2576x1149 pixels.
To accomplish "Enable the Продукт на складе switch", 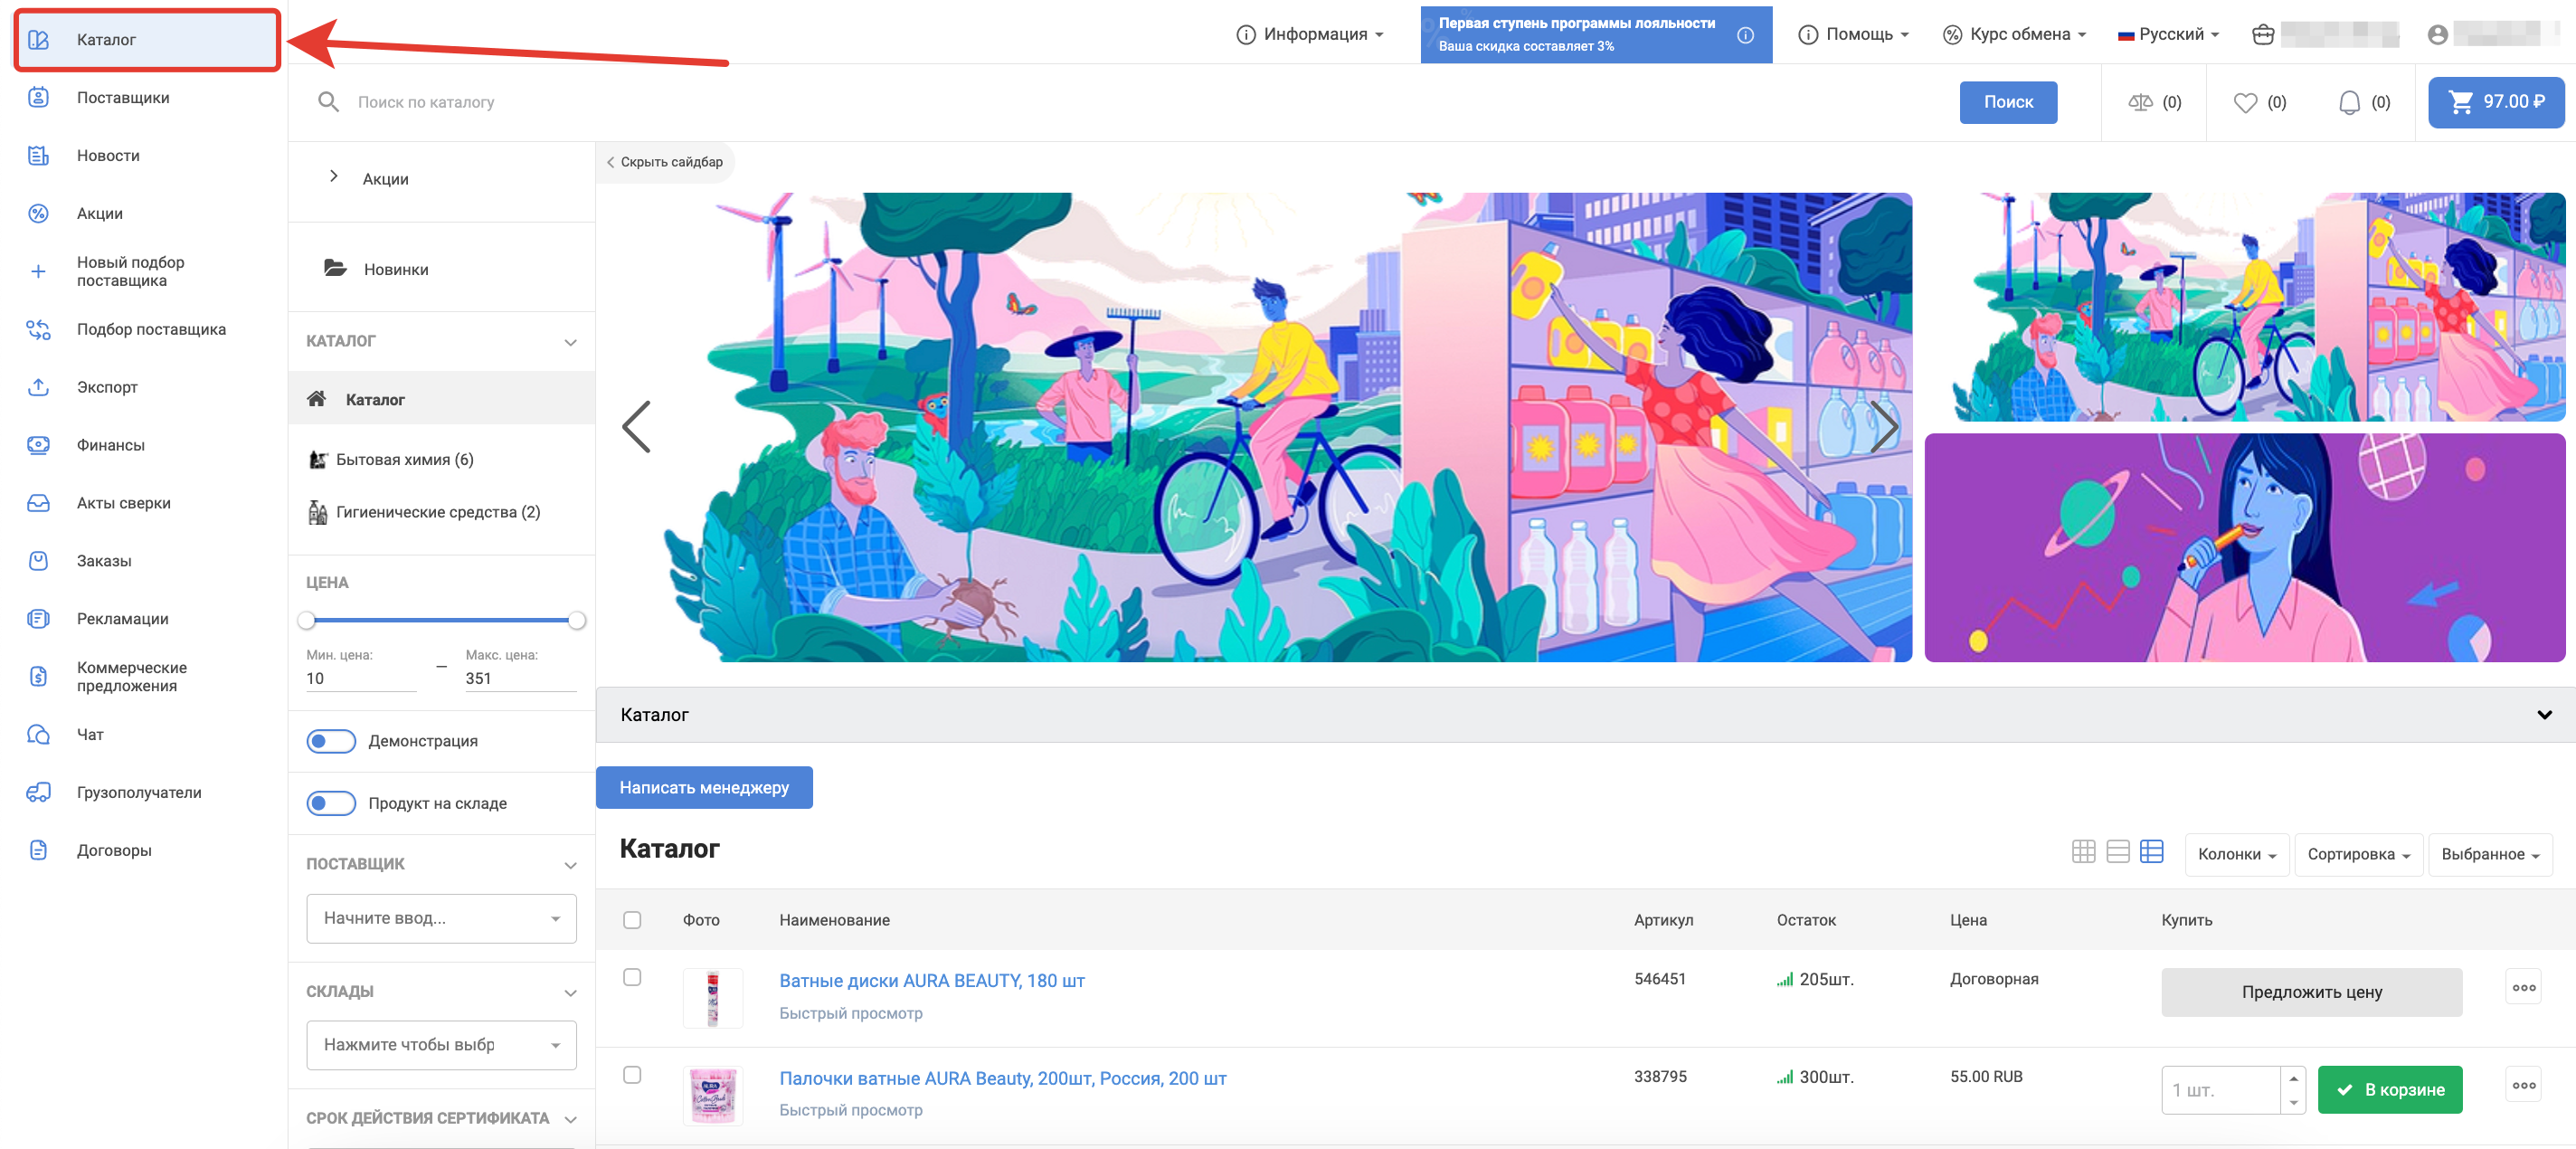I will click(331, 803).
